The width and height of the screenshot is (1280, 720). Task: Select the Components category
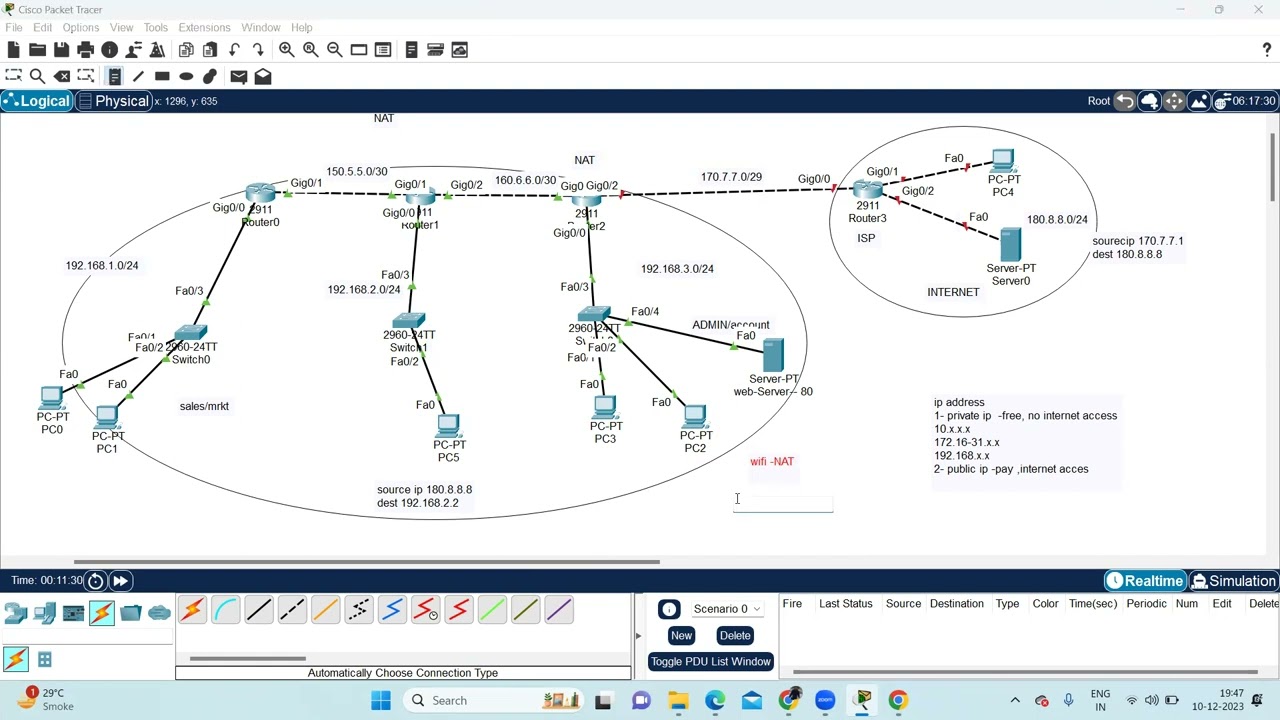[73, 613]
